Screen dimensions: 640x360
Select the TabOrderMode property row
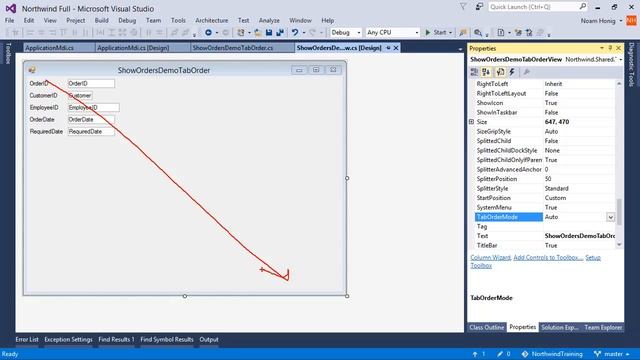(x=545, y=217)
